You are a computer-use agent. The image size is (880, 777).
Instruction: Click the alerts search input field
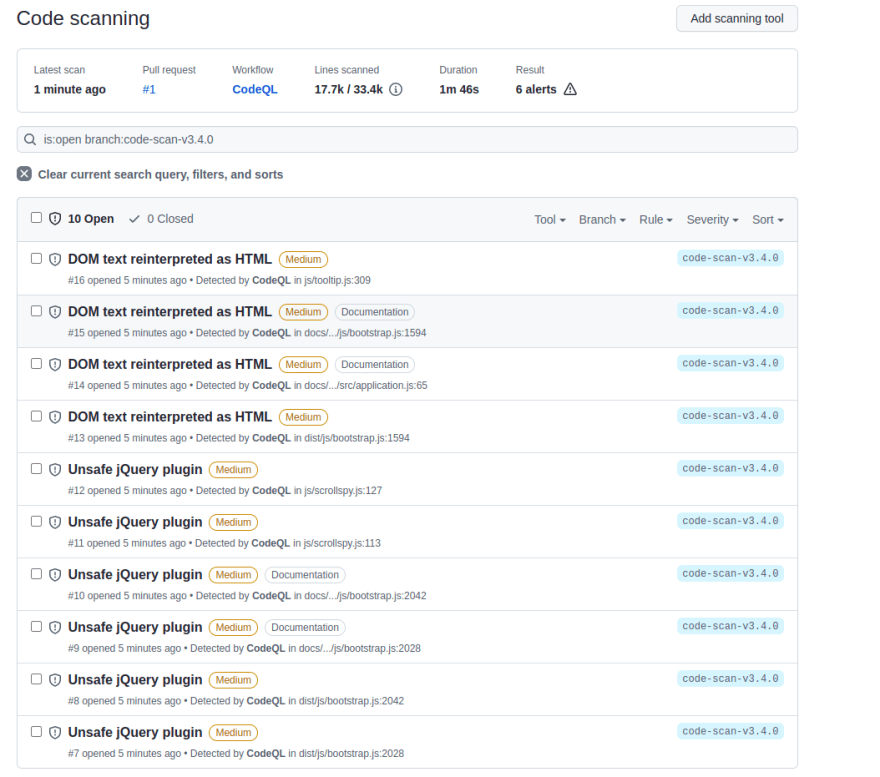click(x=407, y=139)
